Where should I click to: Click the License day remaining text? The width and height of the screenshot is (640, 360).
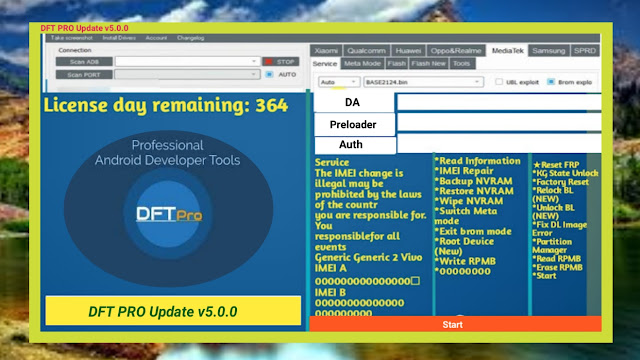(166, 105)
